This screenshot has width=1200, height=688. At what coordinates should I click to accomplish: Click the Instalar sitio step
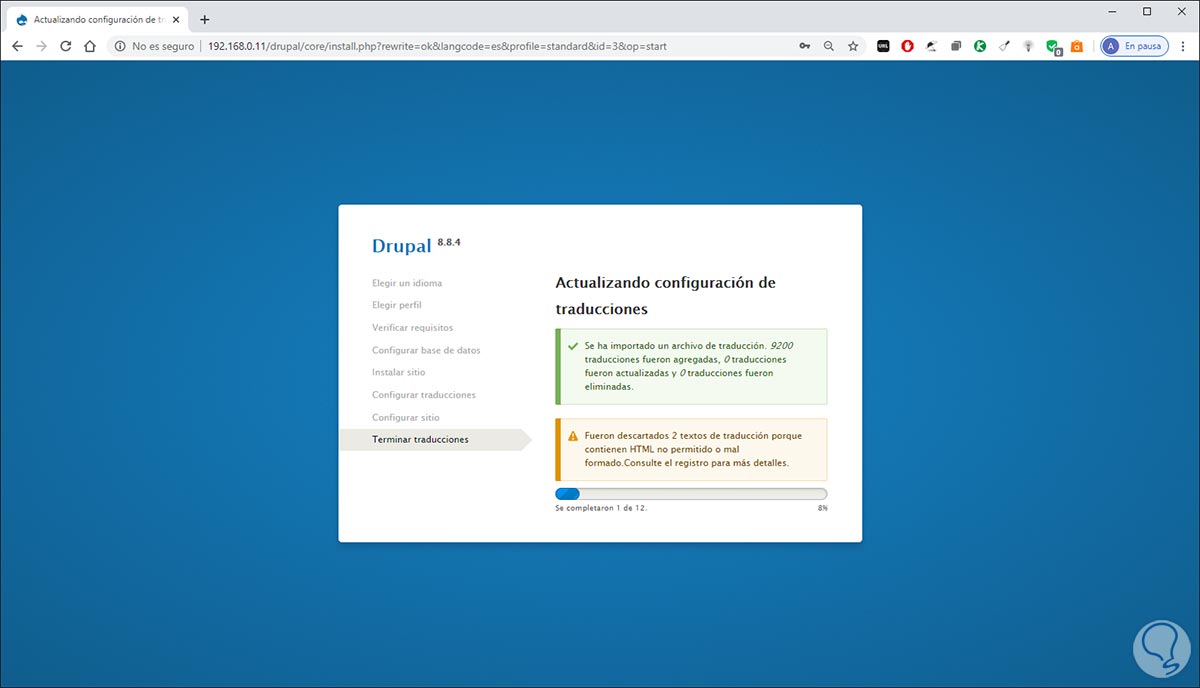click(398, 372)
